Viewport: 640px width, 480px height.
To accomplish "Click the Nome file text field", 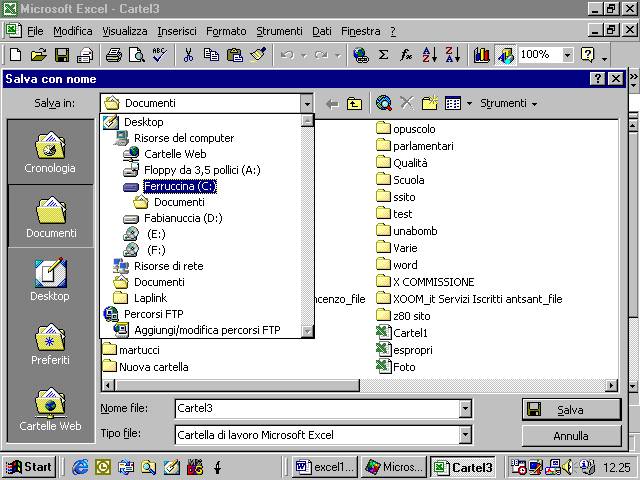I will tap(317, 409).
